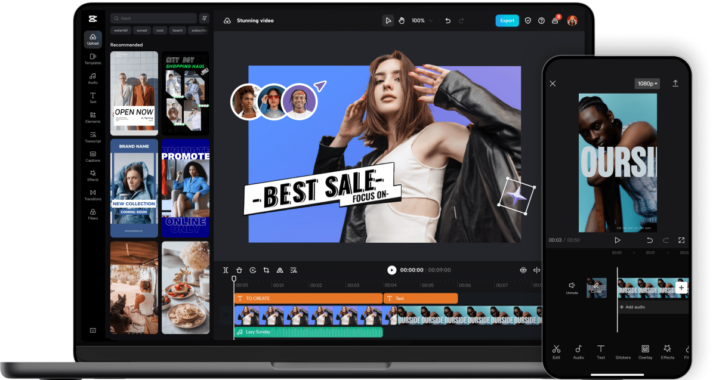Toggle Unmute on phone timeline
This screenshot has width=716, height=380.
572,288
